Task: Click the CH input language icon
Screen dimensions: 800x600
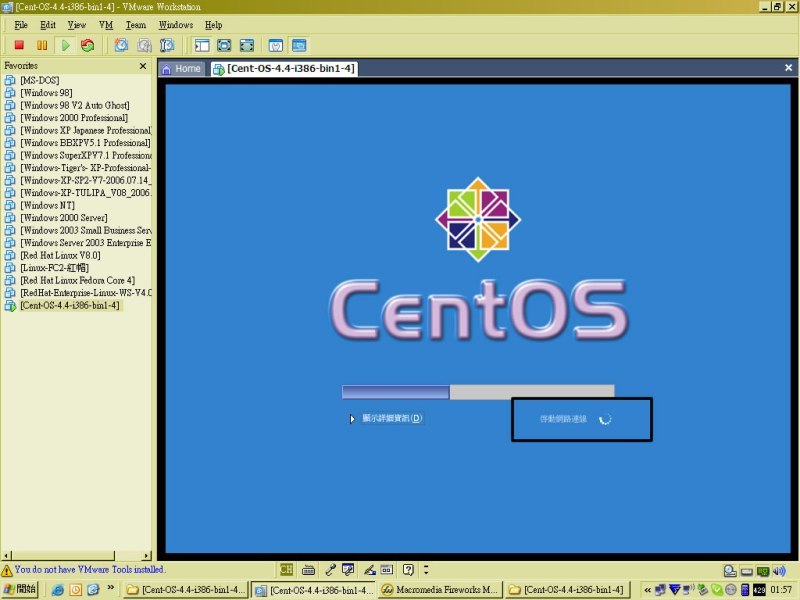Action: tap(286, 569)
